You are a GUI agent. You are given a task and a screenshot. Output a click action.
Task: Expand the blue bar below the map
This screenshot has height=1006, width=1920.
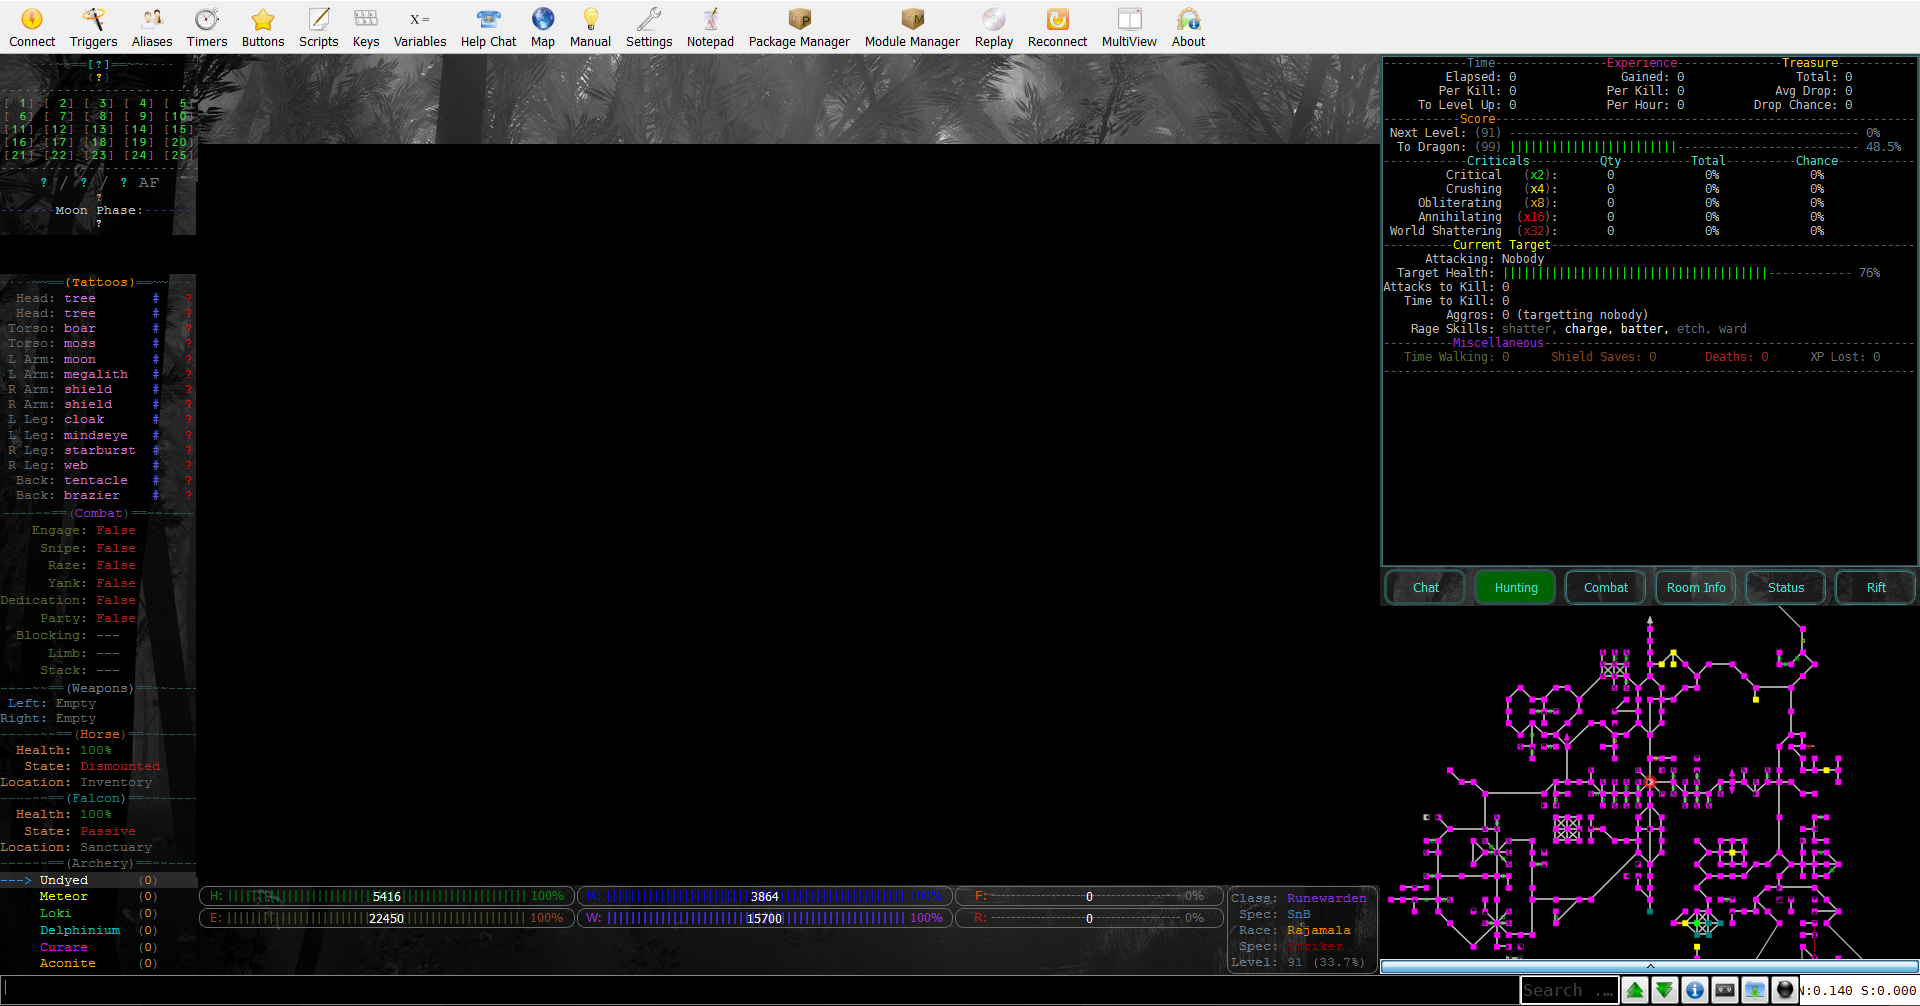(x=1650, y=966)
